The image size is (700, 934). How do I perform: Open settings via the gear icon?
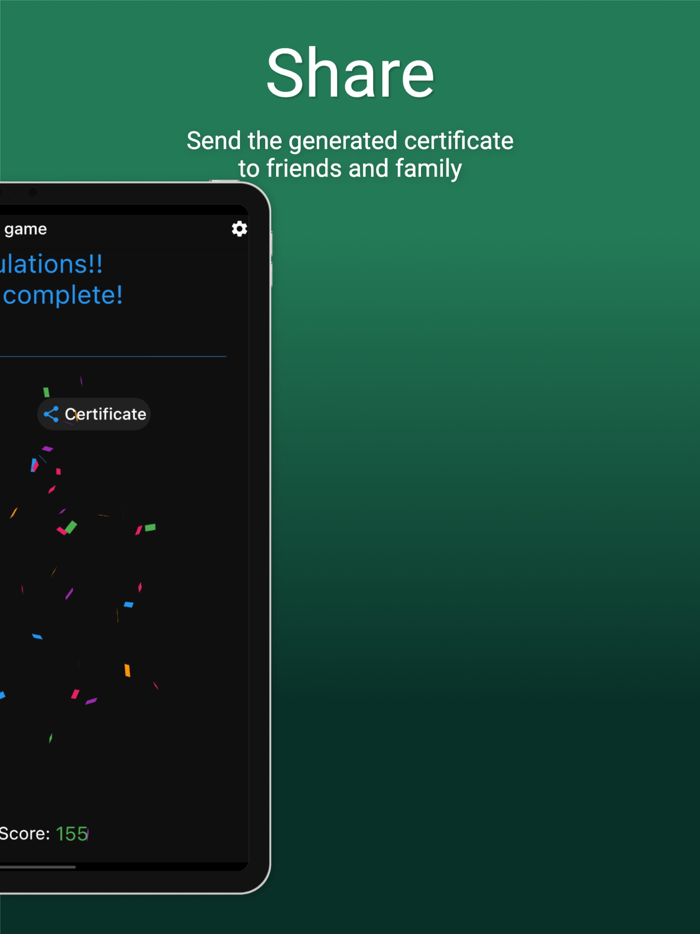[x=239, y=229]
